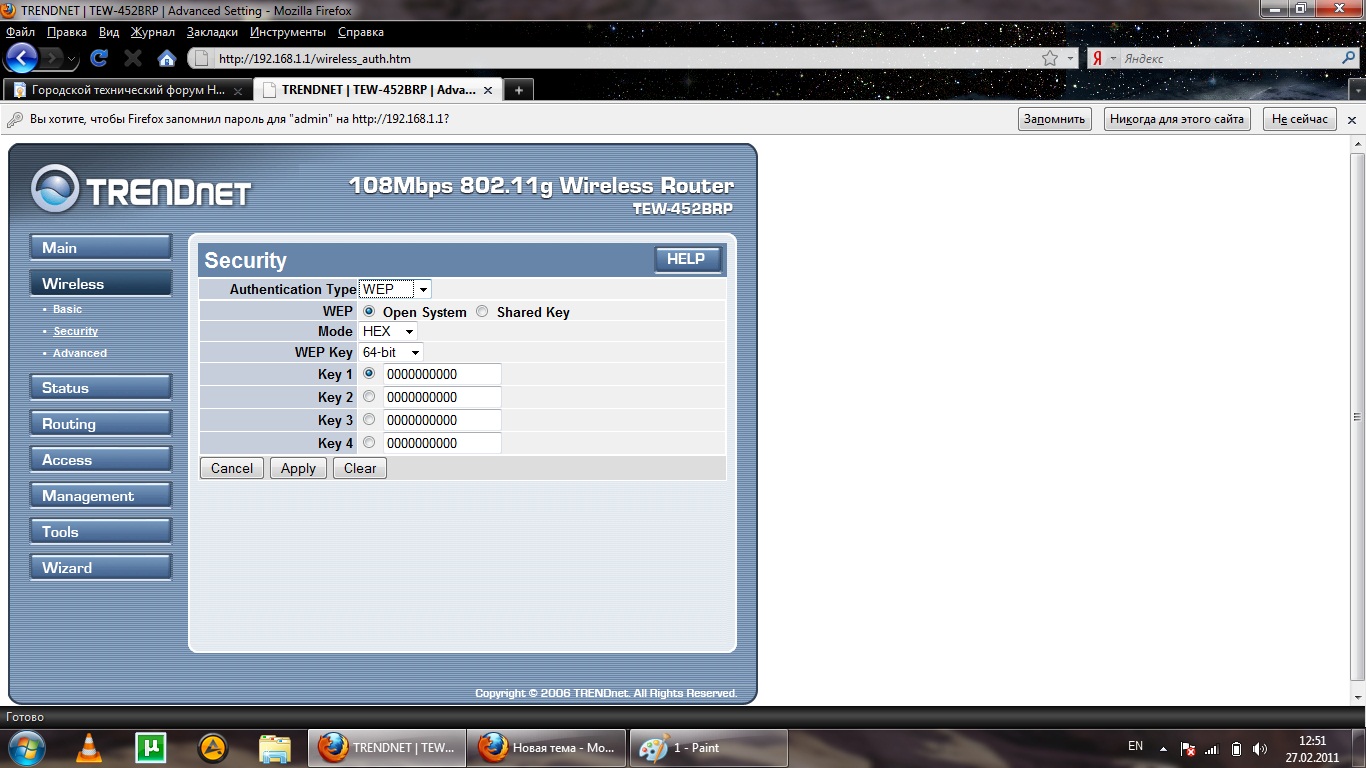The height and width of the screenshot is (768, 1366).
Task: Click the page vertical scrollbar
Action: pyautogui.click(x=1357, y=417)
